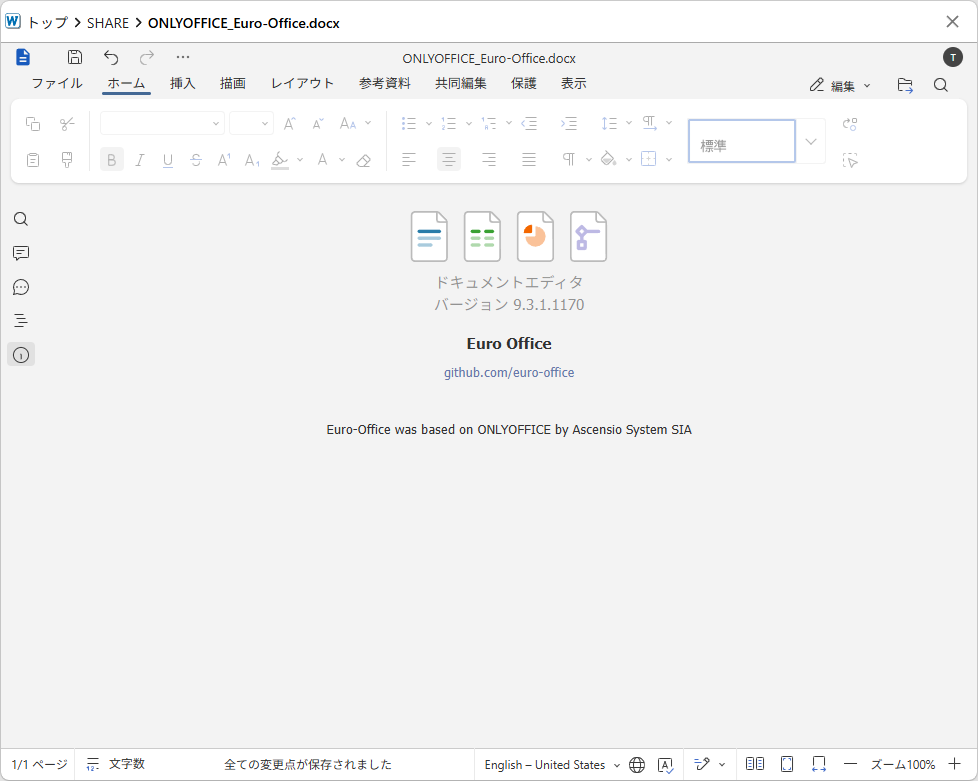Align text left
Image resolution: width=978 pixels, height=781 pixels.
(409, 160)
